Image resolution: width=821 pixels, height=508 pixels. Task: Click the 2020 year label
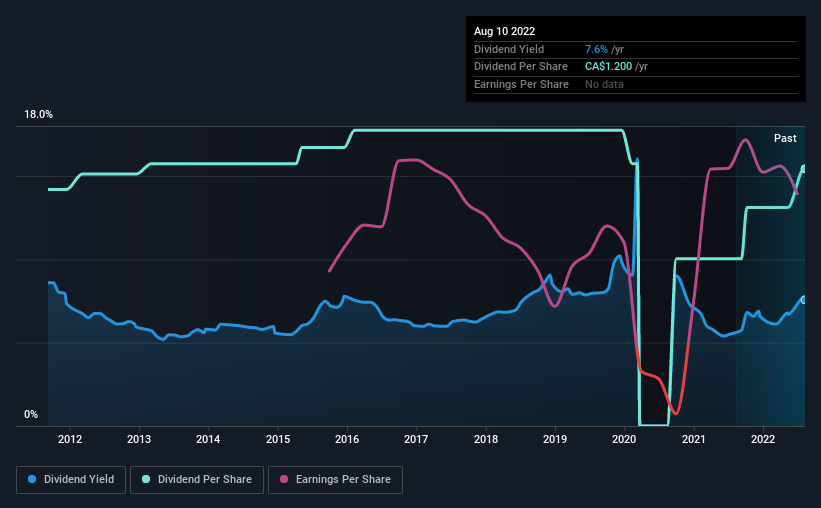tap(624, 439)
